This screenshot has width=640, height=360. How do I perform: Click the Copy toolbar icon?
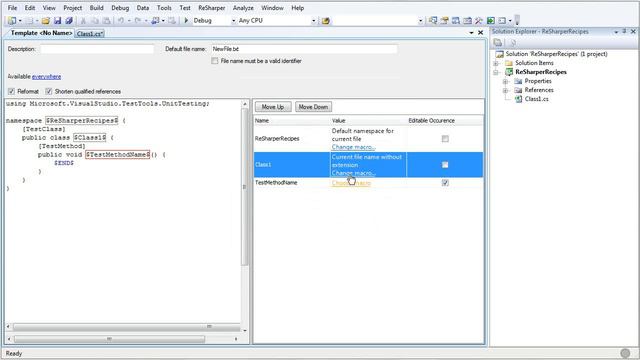click(95, 20)
